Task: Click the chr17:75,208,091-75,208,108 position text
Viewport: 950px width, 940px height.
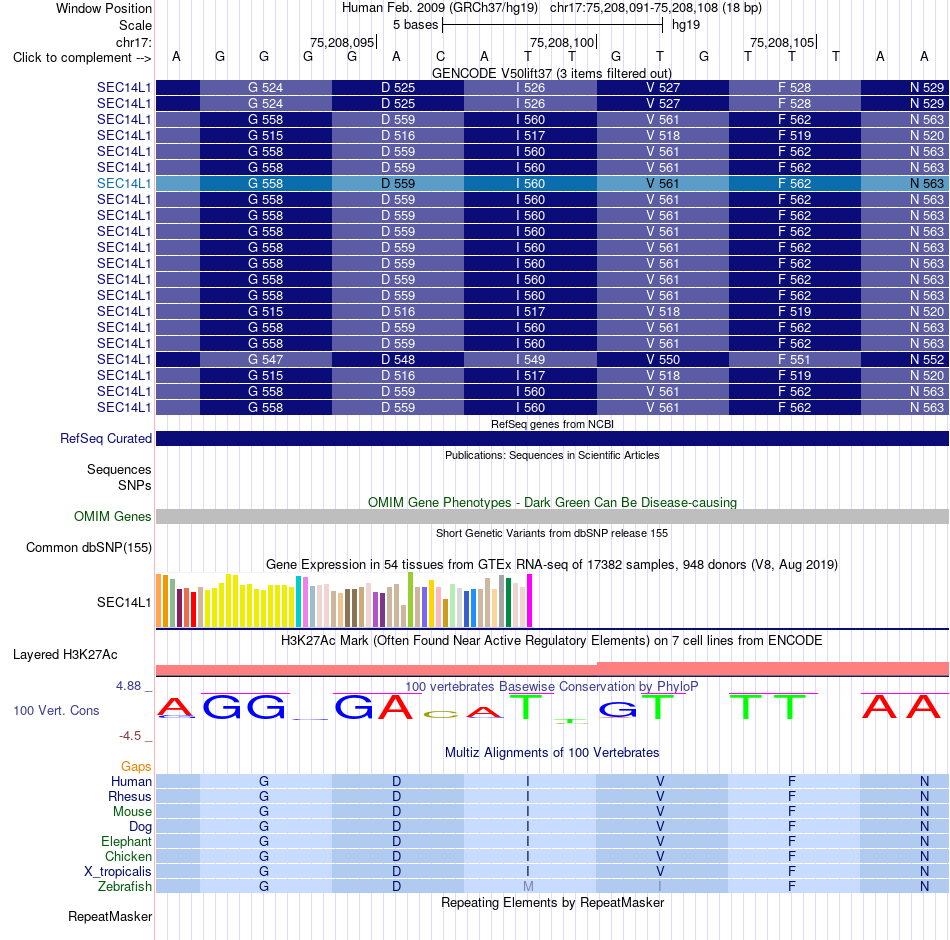Action: pyautogui.click(x=656, y=8)
